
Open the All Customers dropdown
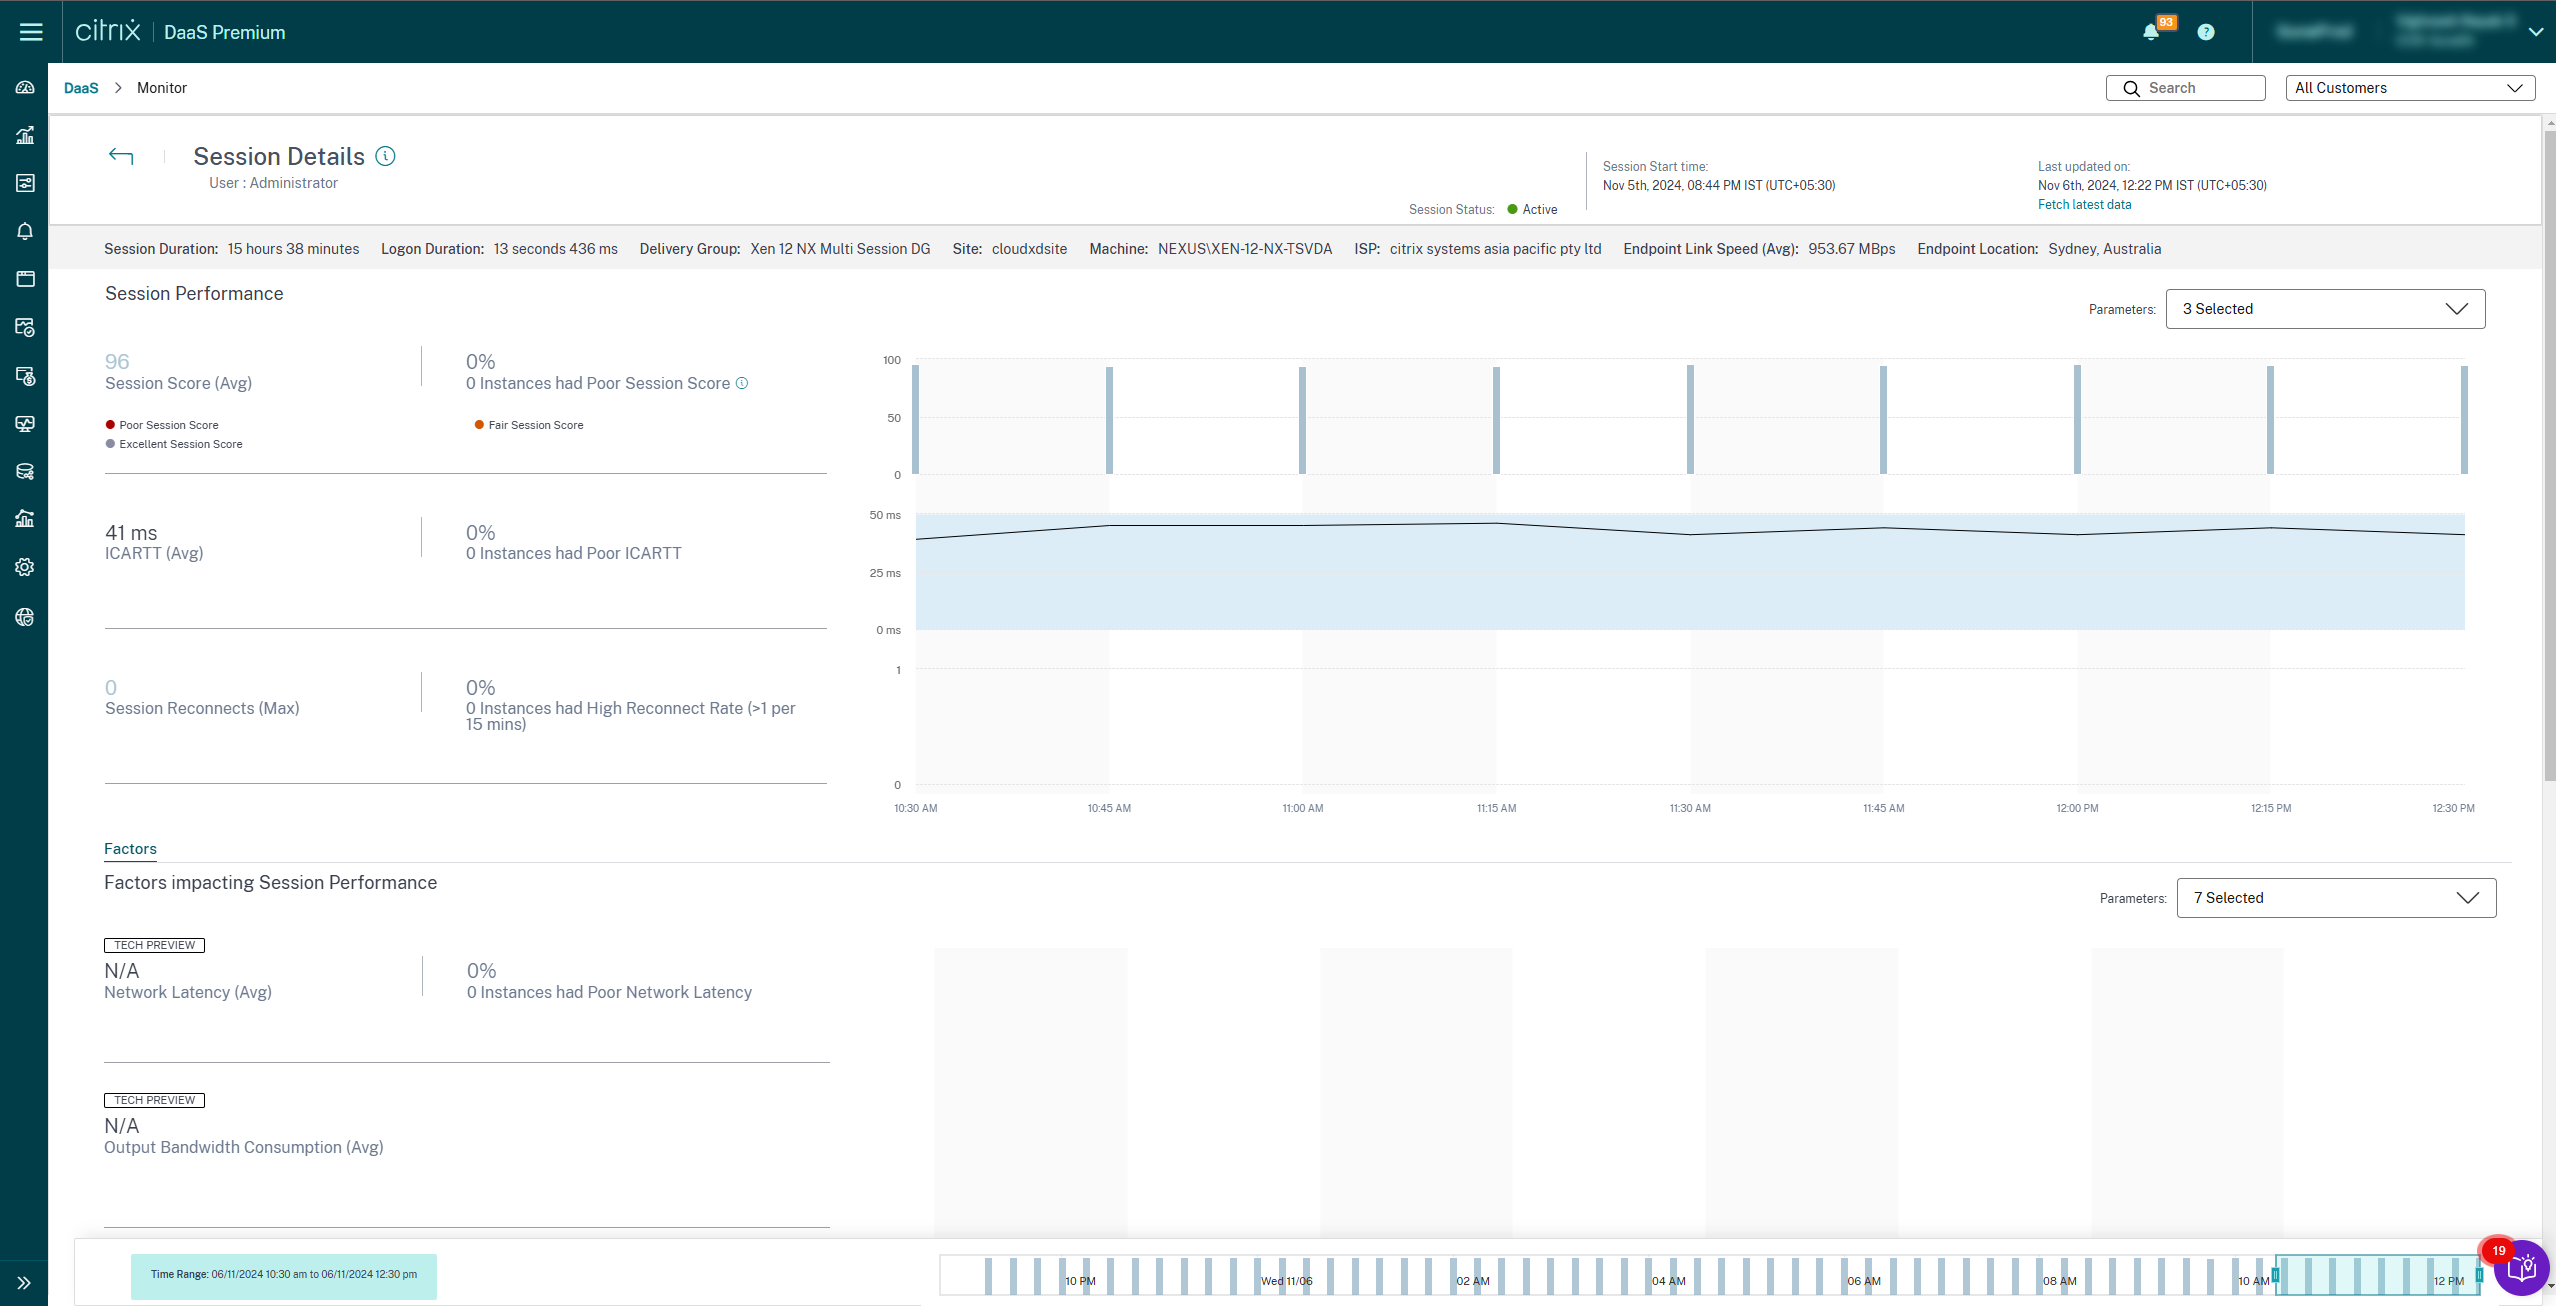(2409, 88)
